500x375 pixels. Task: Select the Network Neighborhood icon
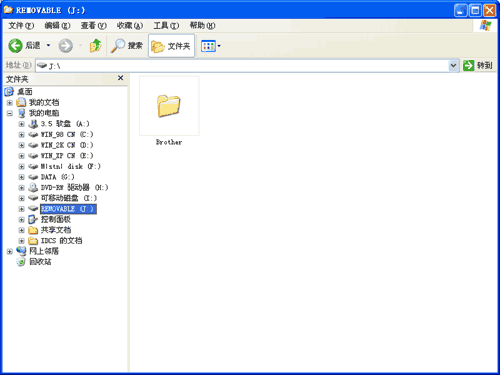[21, 251]
